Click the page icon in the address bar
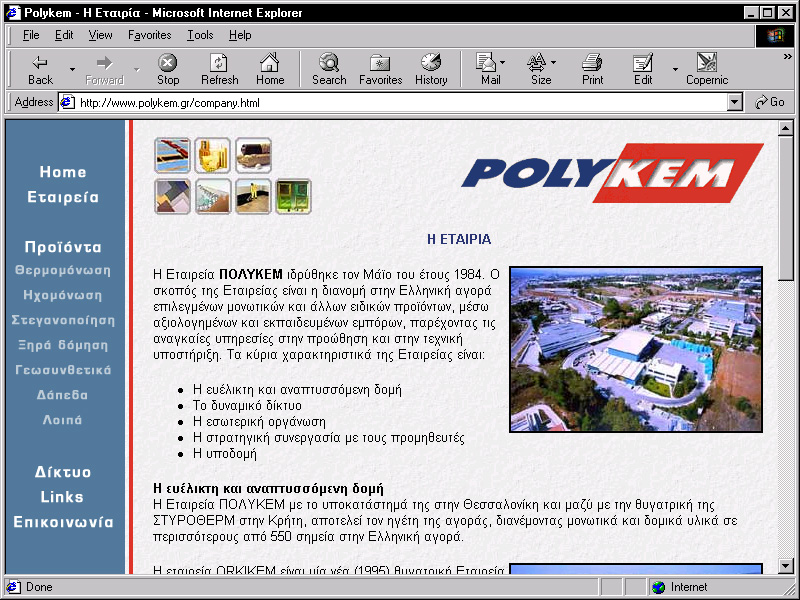Image resolution: width=800 pixels, height=600 pixels. [67, 103]
